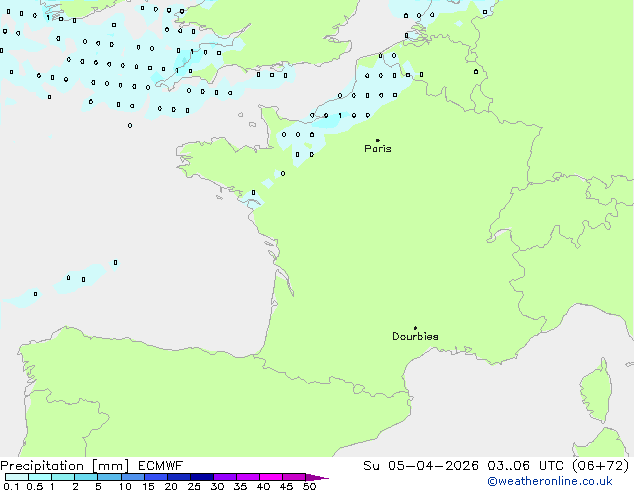
Task: Click the Su 05-04-2026 date text
Action: 421,466
